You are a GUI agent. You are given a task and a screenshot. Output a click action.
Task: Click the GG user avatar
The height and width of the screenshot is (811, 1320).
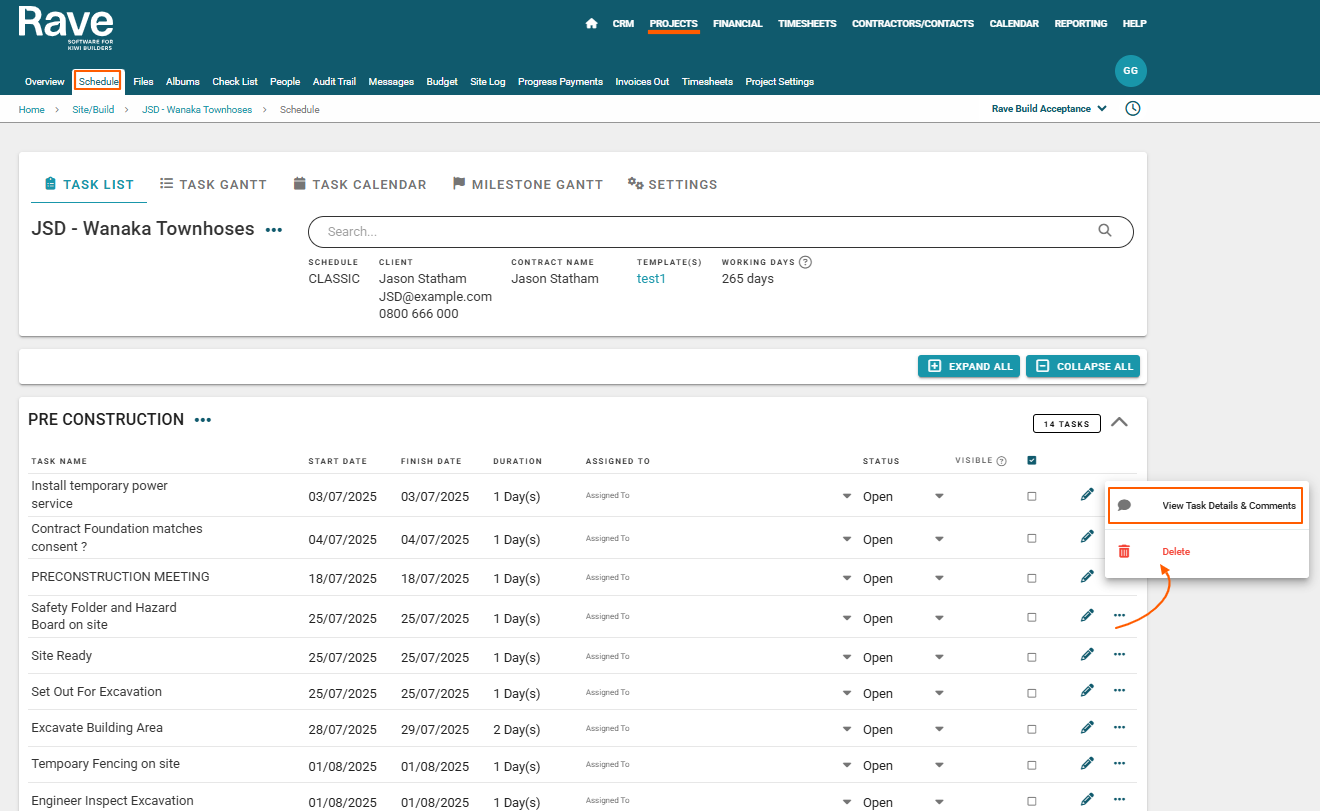pyautogui.click(x=1130, y=71)
